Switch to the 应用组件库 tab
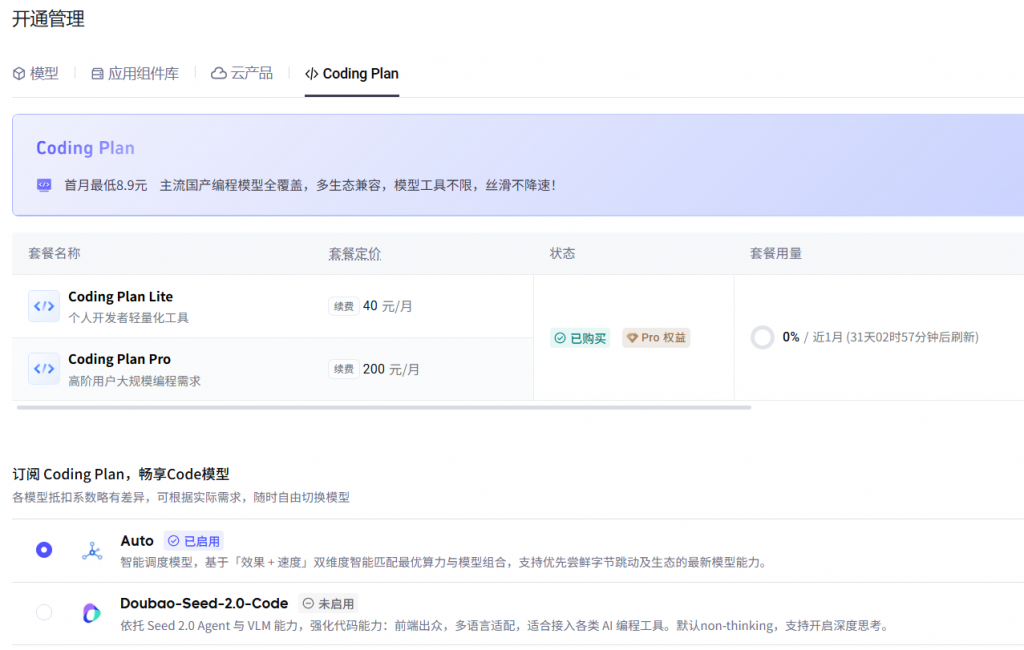Viewport: 1024px width, 650px height. point(135,73)
